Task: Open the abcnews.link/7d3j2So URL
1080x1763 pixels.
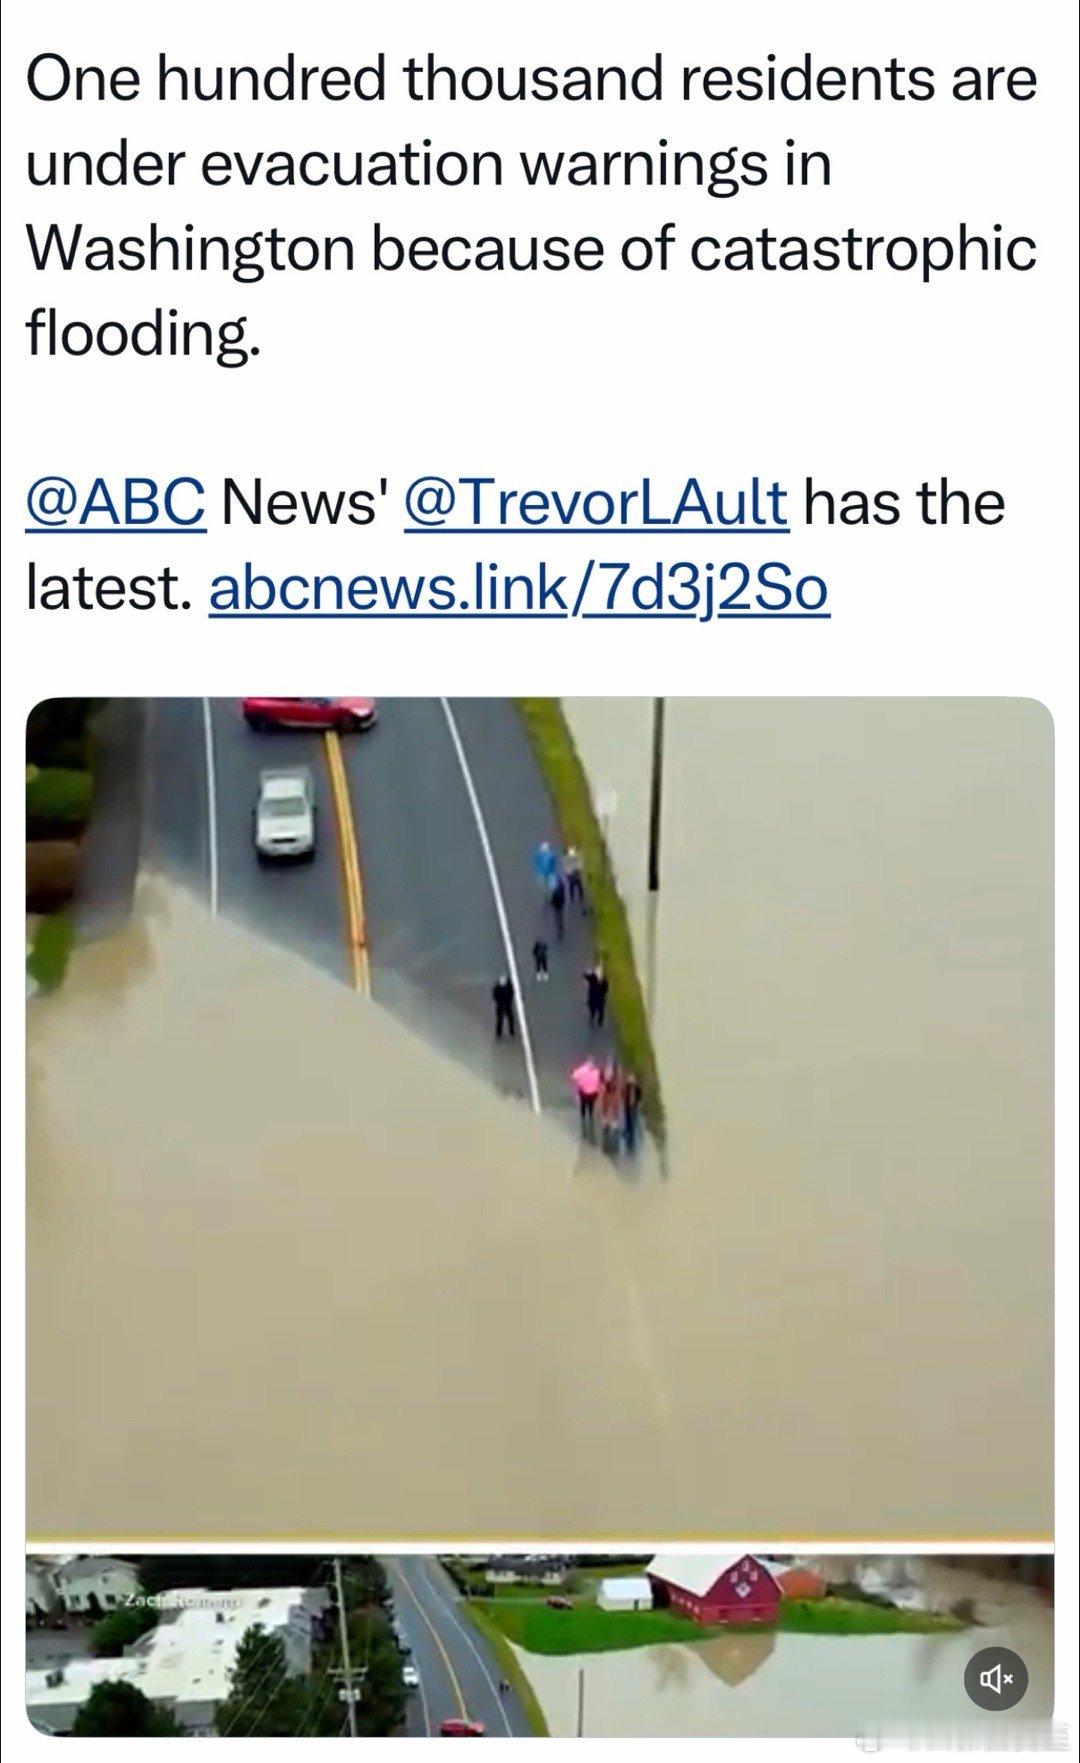Action: pyautogui.click(x=519, y=589)
